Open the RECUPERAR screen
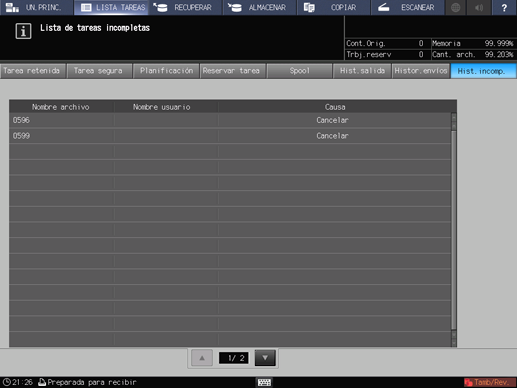This screenshot has height=388, width=517. pos(185,7)
